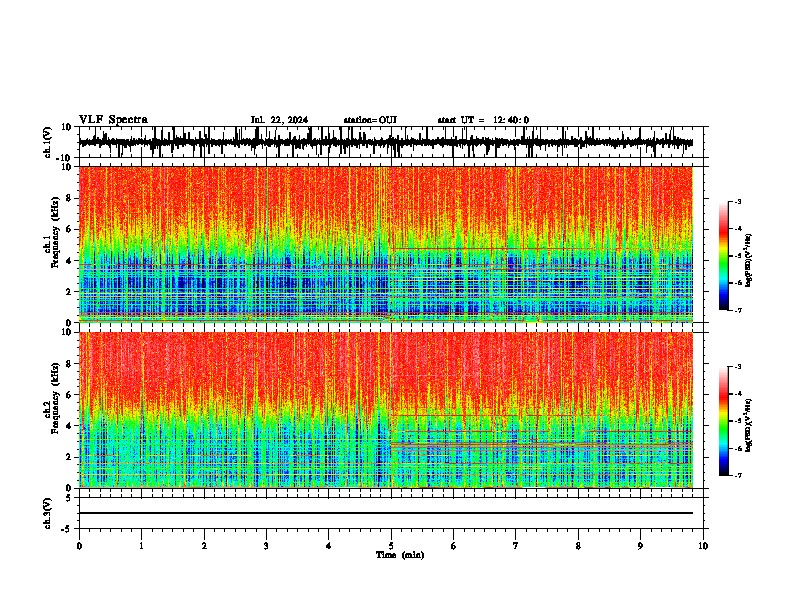Viewport: 792px width, 612px height.
Task: Click the time axis tick label '5'
Action: pos(391,546)
